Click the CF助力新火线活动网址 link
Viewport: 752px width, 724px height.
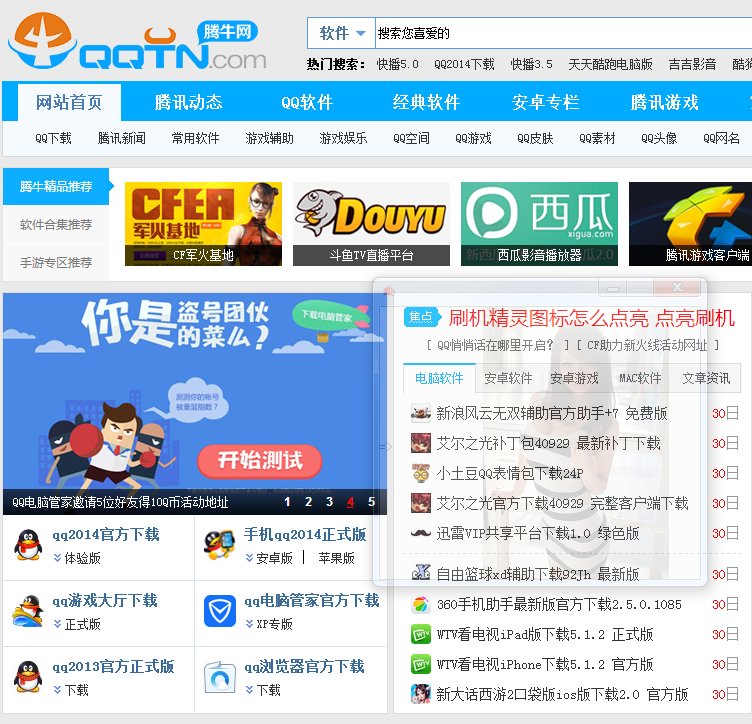[647, 345]
